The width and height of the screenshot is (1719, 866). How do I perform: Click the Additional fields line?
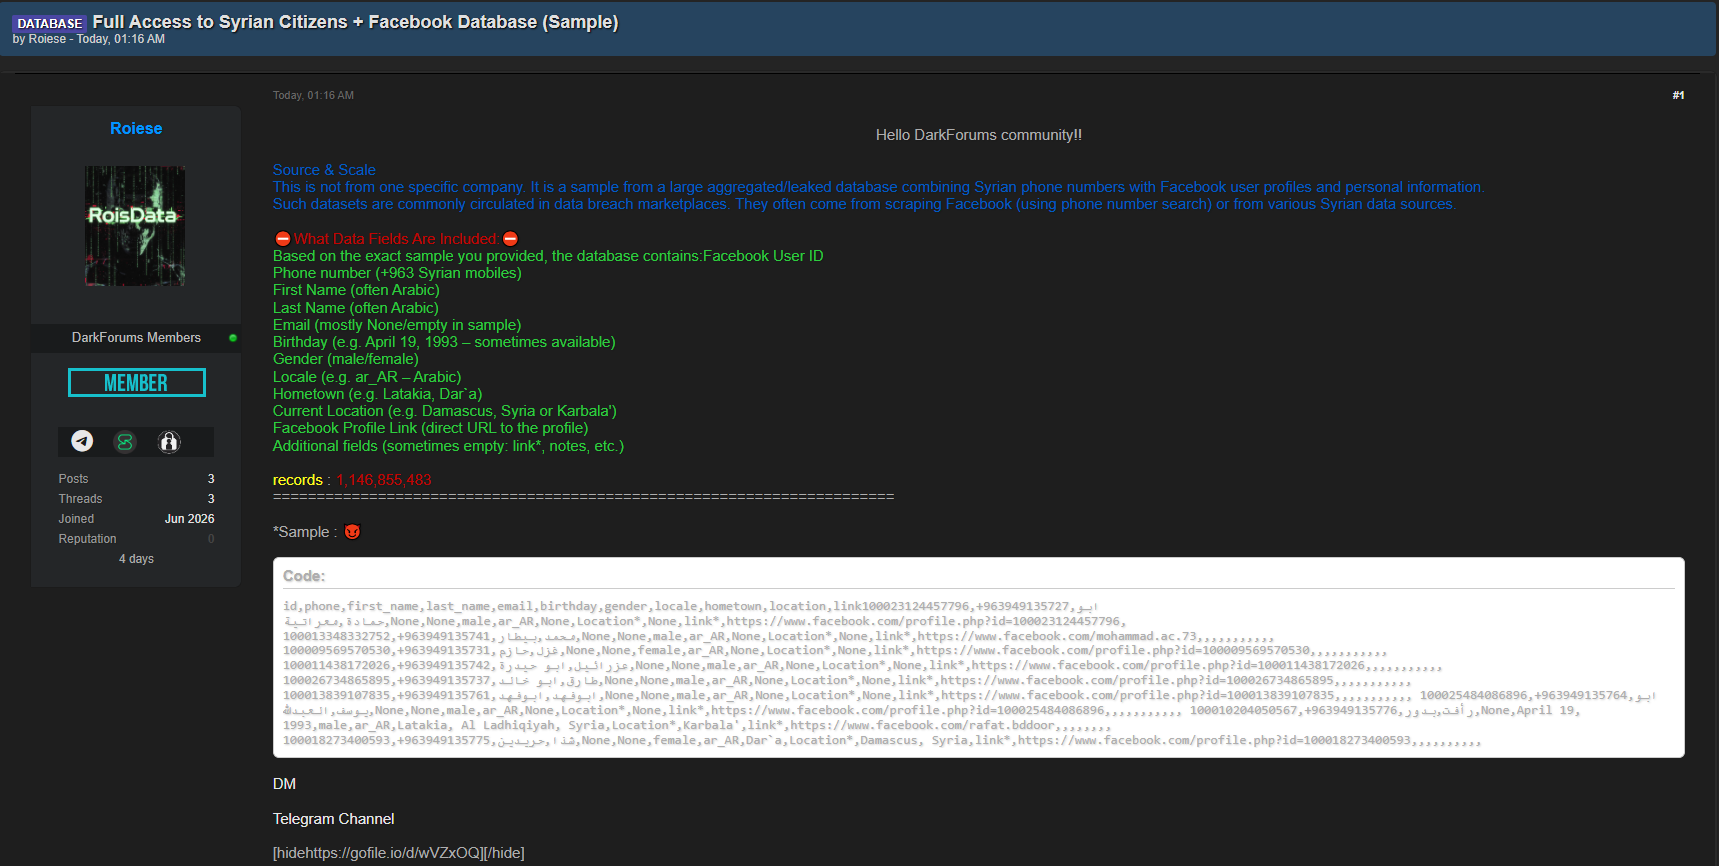(x=448, y=446)
